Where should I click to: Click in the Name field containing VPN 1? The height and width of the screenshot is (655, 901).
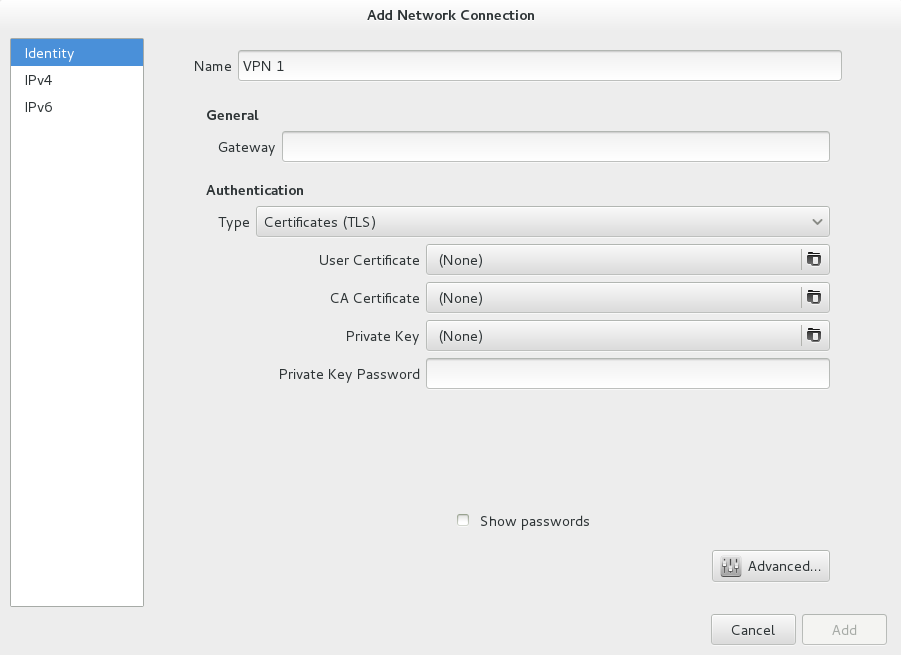[x=539, y=66]
